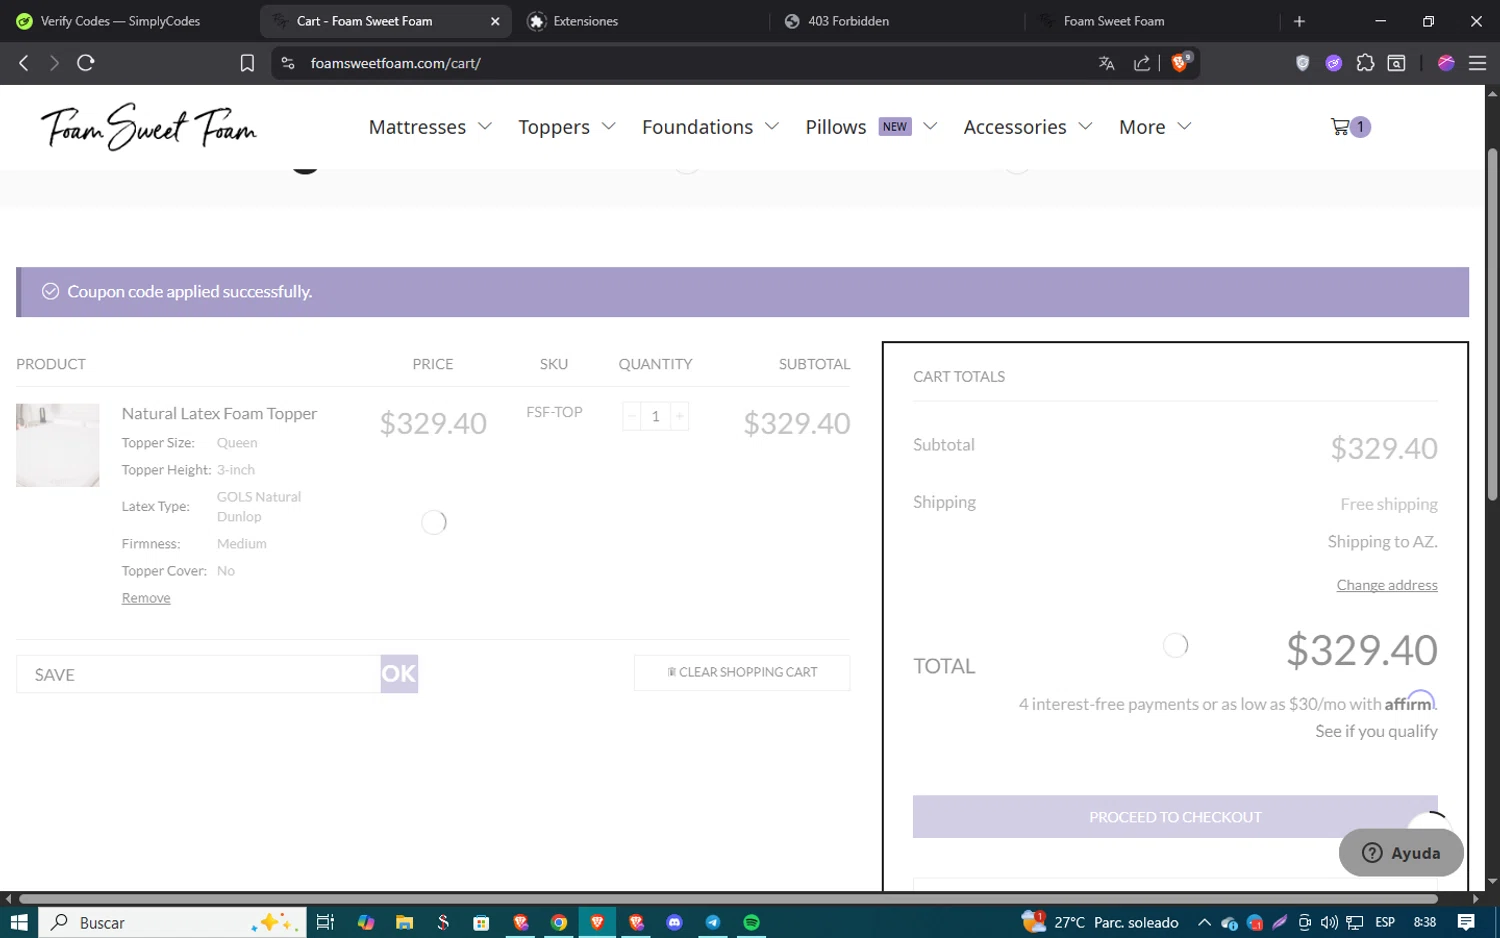Expand the Accessories menu
This screenshot has height=938, width=1500.
tap(1028, 127)
